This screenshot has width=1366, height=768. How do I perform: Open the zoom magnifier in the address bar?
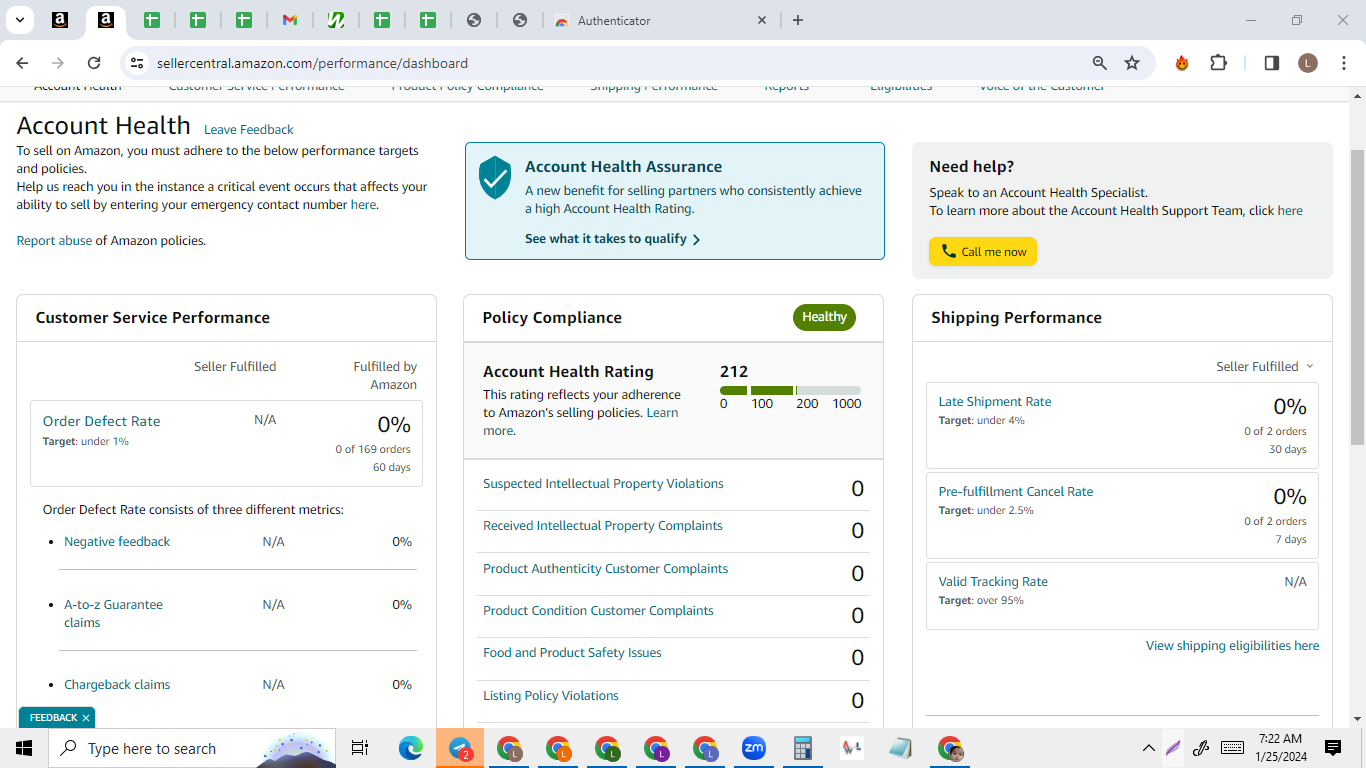point(1100,63)
